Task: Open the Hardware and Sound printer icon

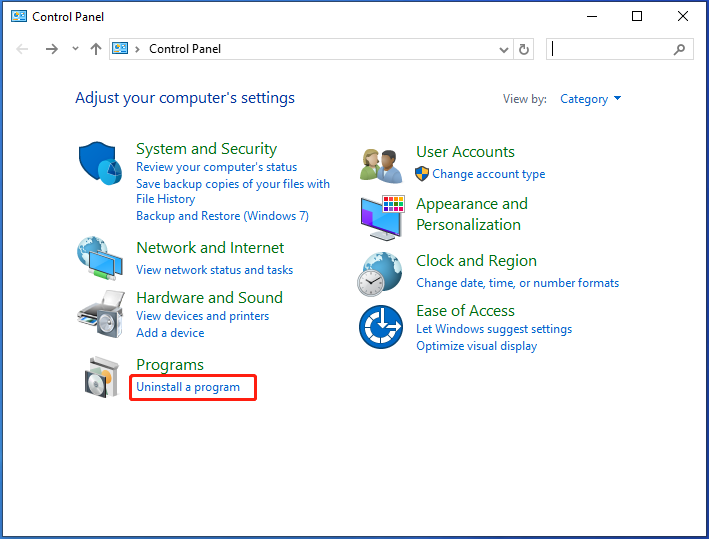Action: [x=101, y=314]
